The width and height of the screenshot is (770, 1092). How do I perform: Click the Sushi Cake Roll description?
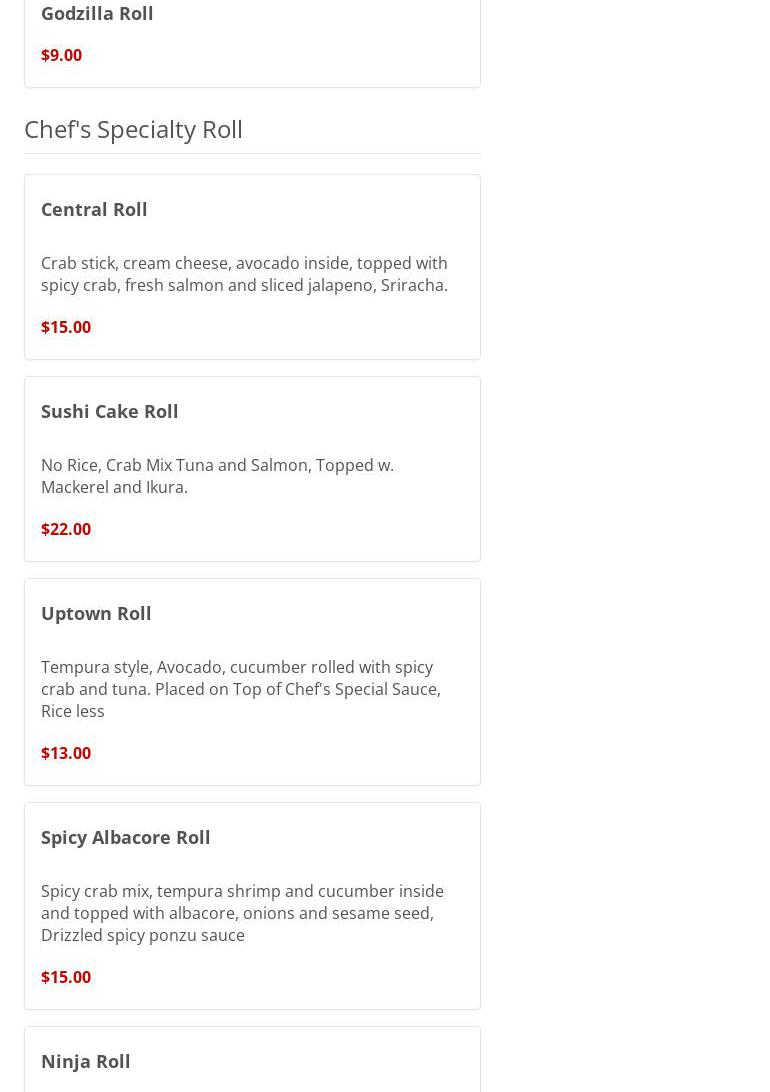217,476
